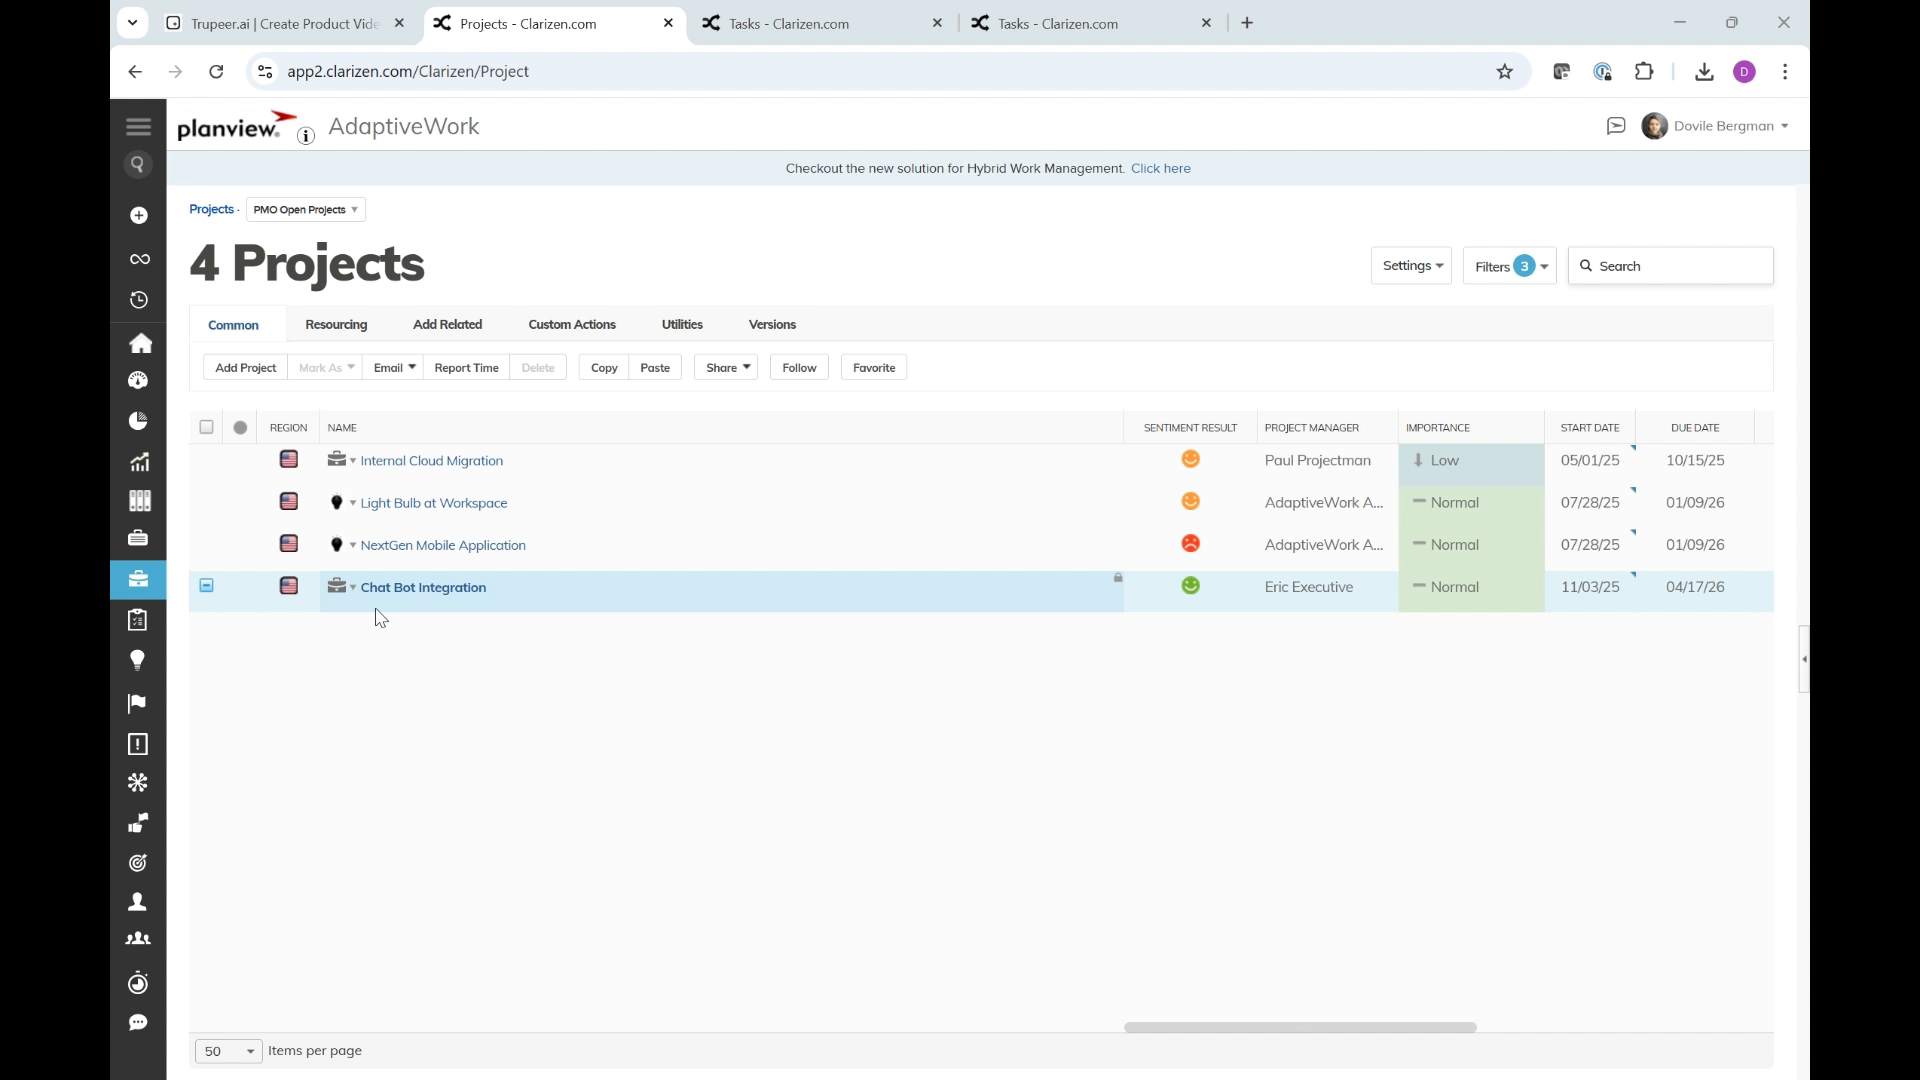Select the target Goals icon
Screen dimensions: 1920x1080
[x=138, y=863]
